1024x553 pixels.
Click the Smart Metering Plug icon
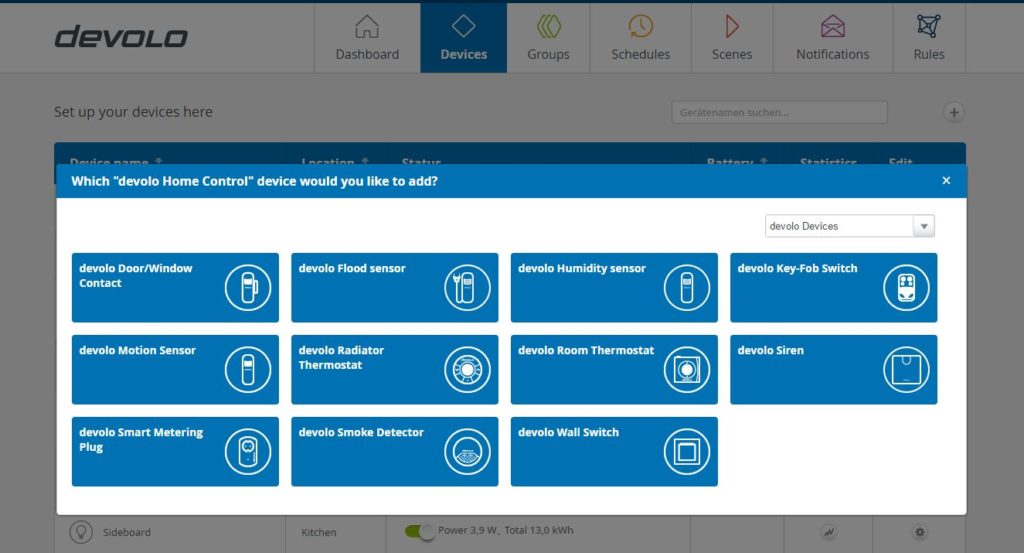coord(248,451)
